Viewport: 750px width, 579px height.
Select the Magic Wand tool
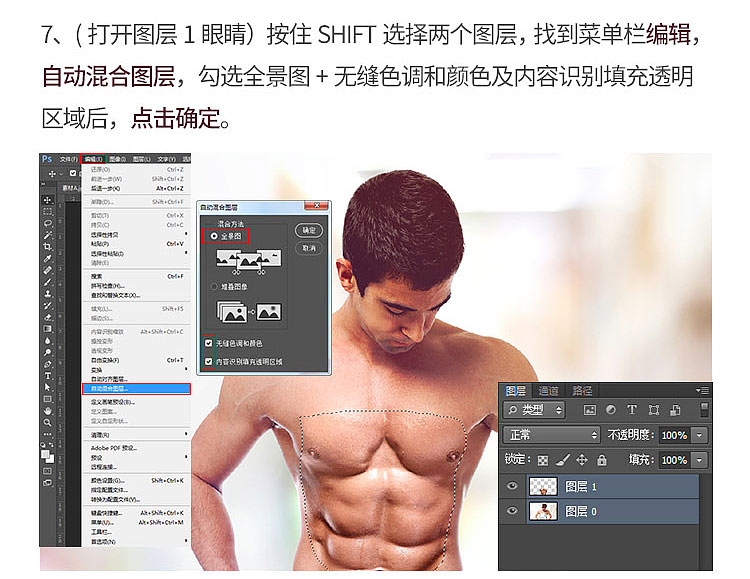coord(47,235)
